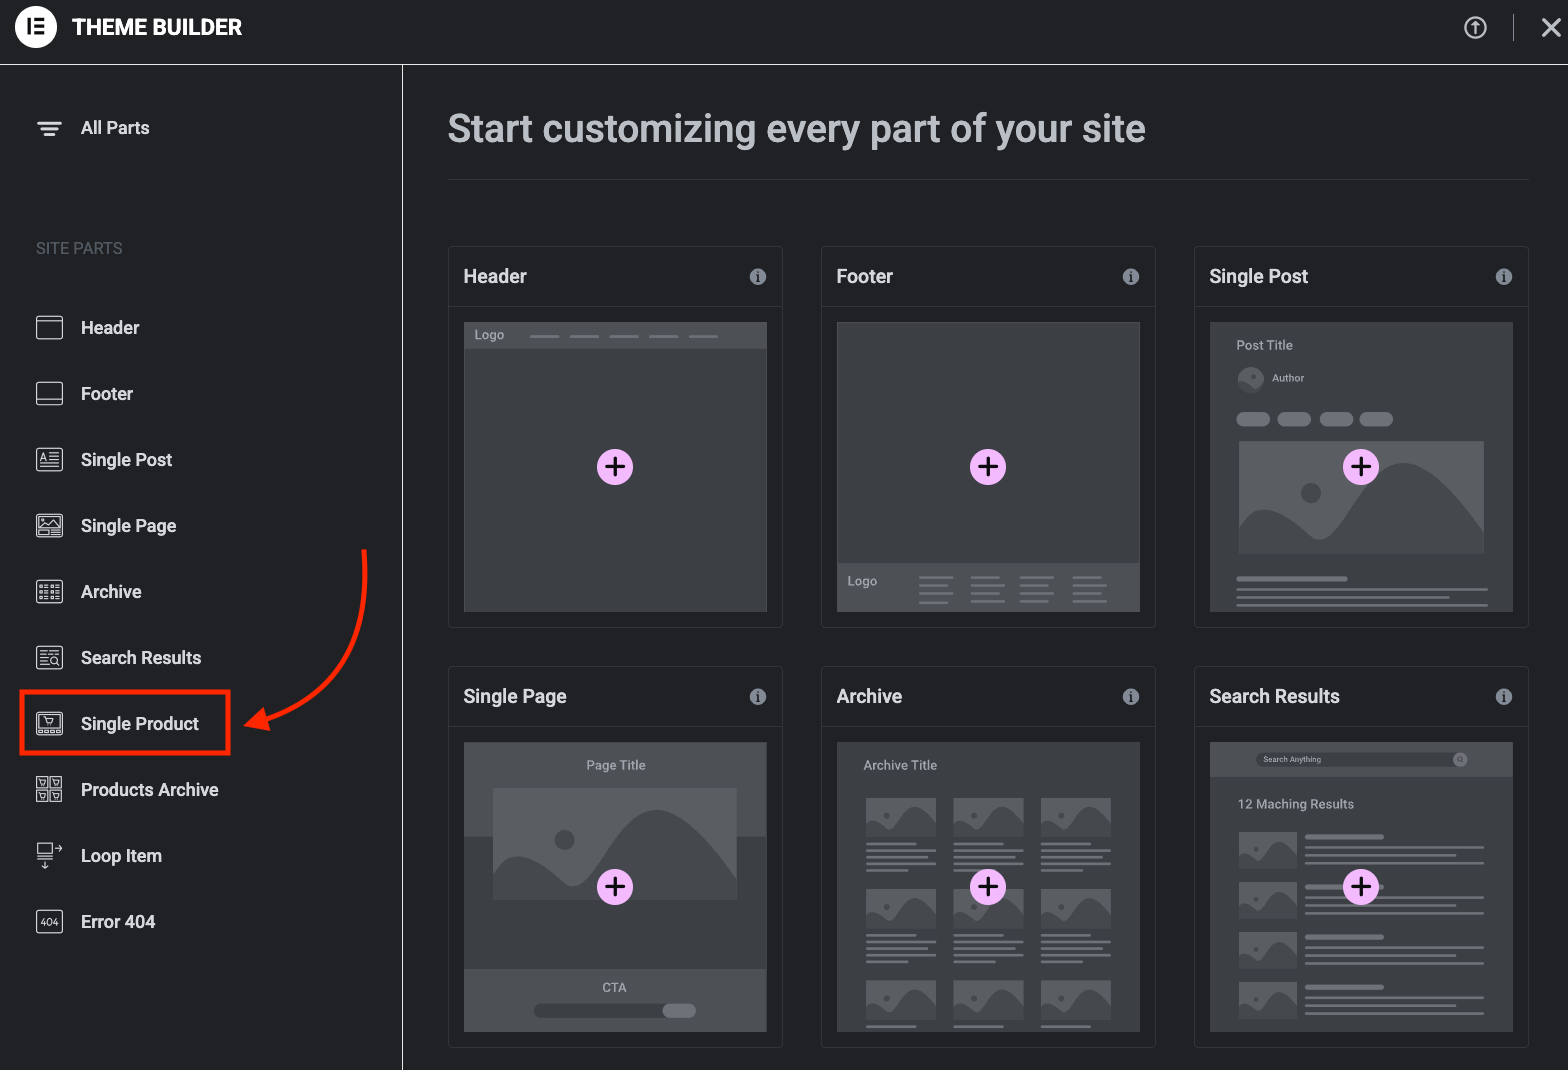Click the Page Title text in Single Page preview

616,765
